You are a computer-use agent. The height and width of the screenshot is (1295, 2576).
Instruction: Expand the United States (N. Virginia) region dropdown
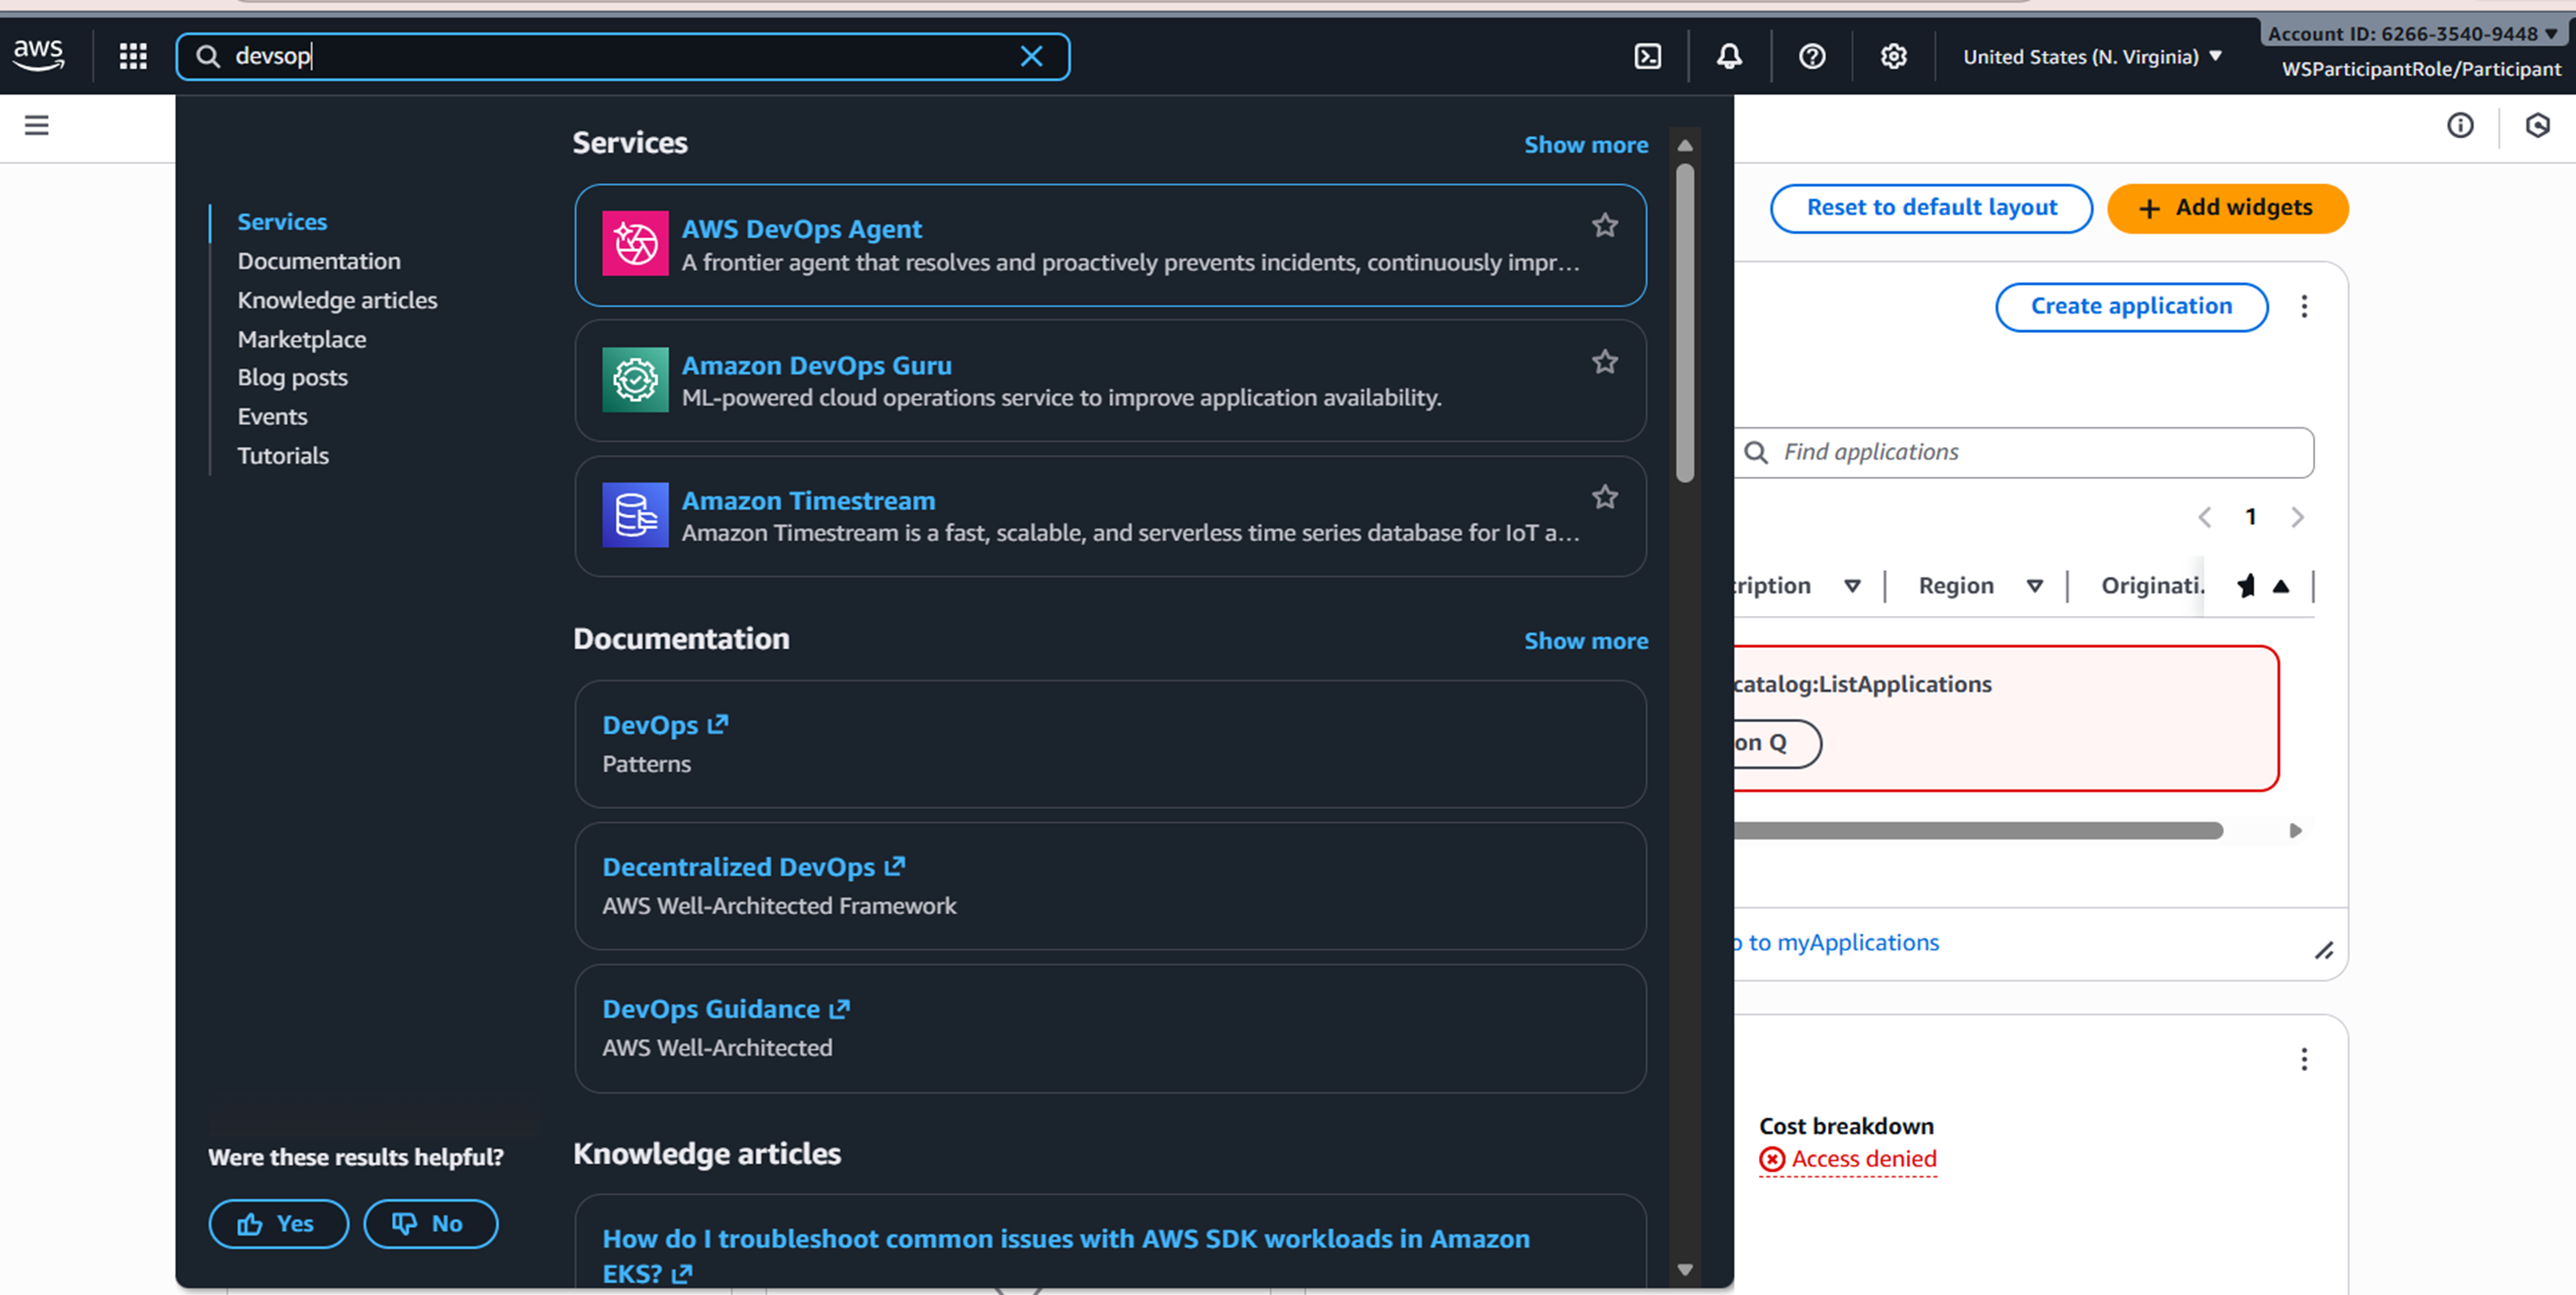point(2092,57)
